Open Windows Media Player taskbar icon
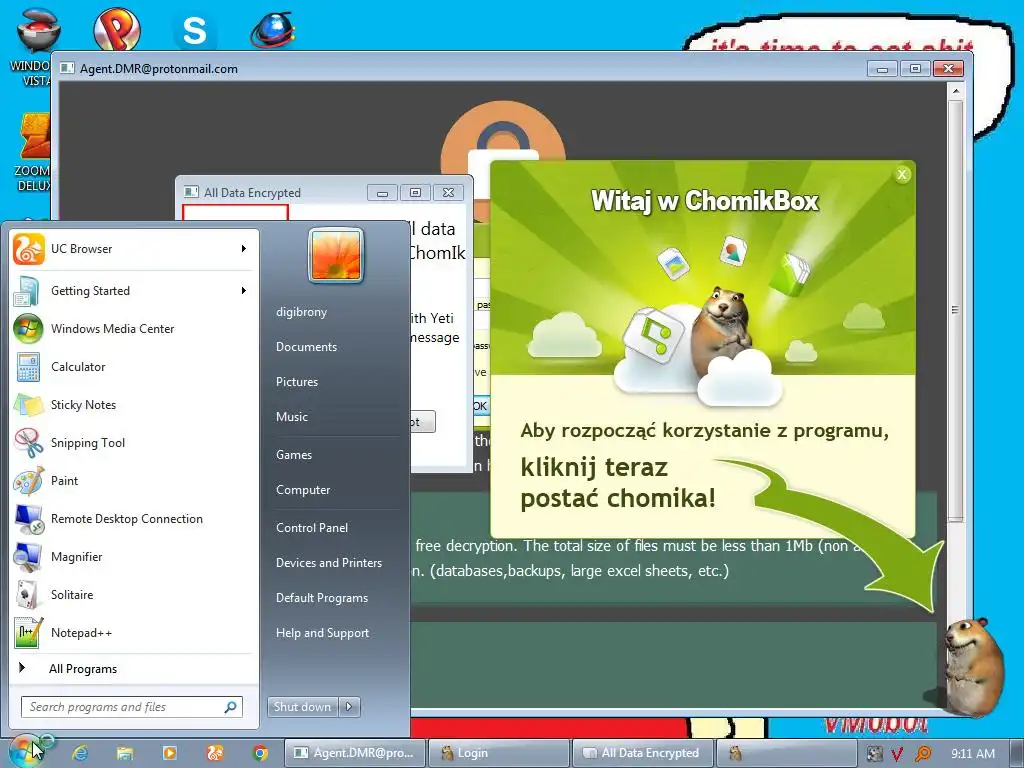The height and width of the screenshot is (768, 1024). pos(169,753)
